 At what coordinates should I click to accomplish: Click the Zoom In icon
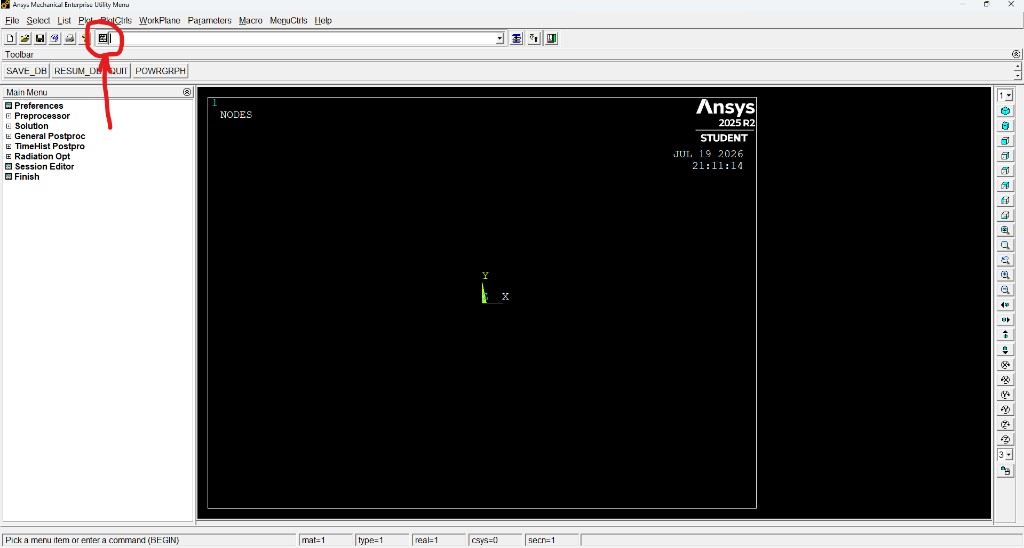click(1005, 275)
